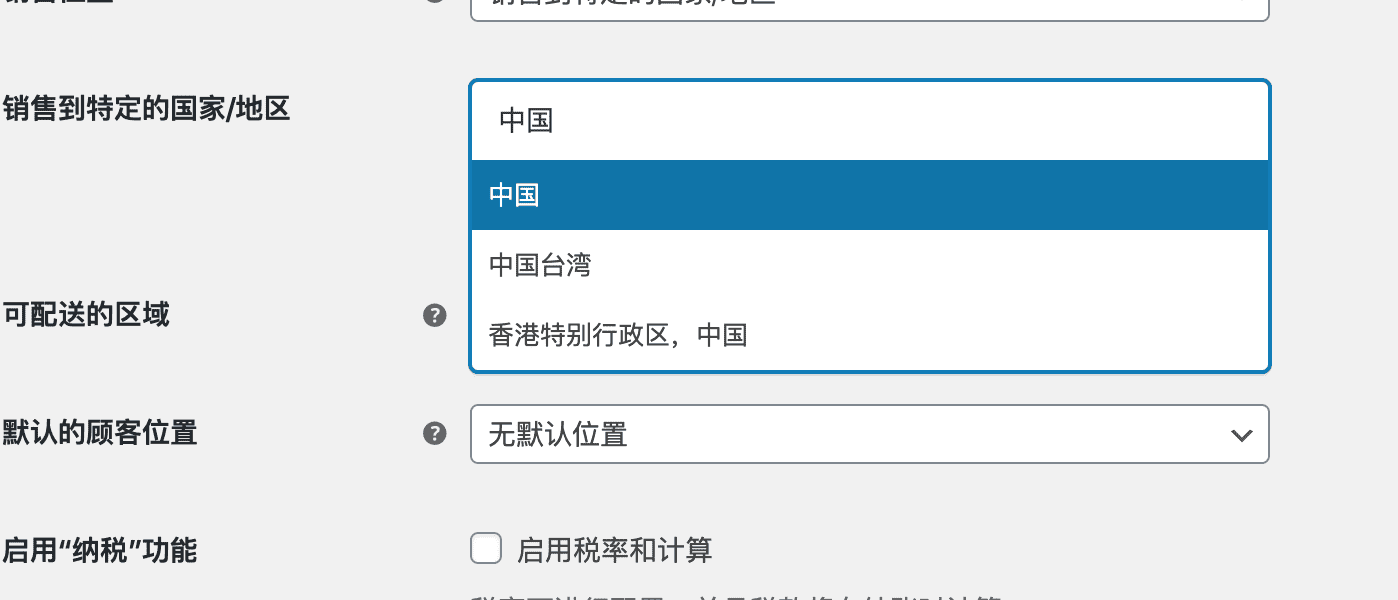The height and width of the screenshot is (600, 1398).
Task: Click the help icon beside 默认的顾客位置
Action: click(x=435, y=433)
